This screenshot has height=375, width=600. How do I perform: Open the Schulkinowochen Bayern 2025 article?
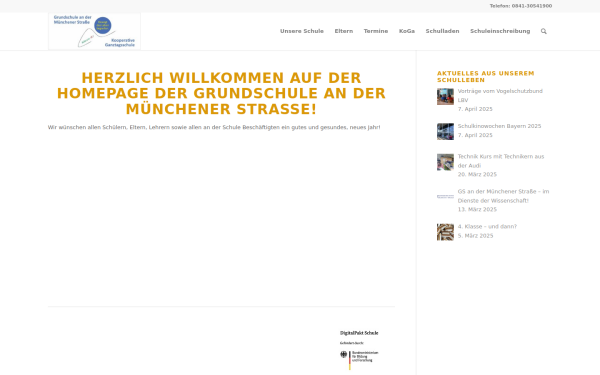coord(499,126)
